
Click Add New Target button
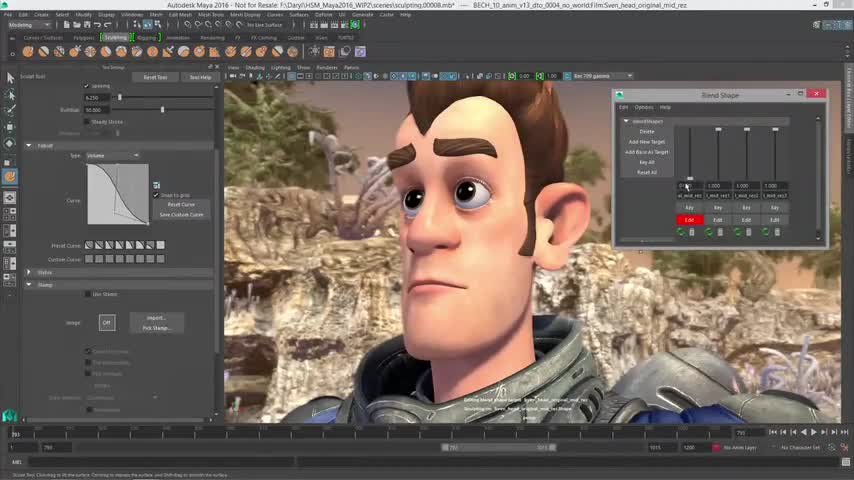point(646,142)
